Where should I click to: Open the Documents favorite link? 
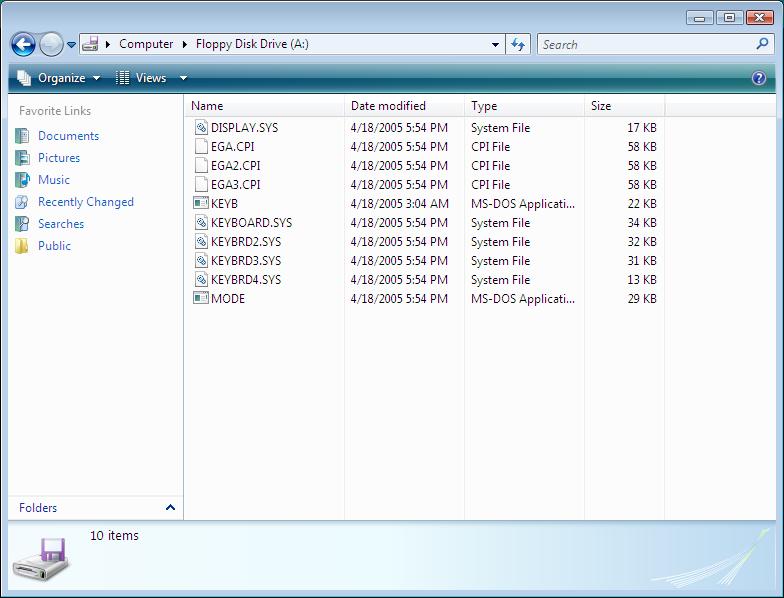[68, 136]
